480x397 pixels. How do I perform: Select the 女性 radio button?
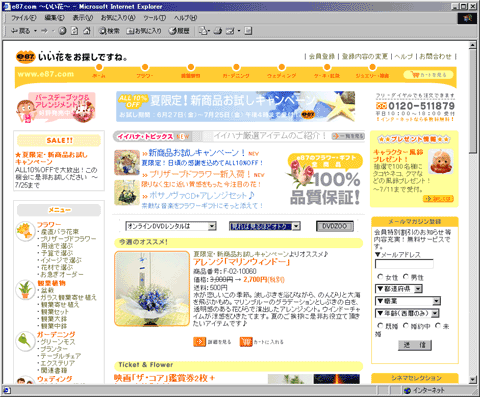(x=380, y=277)
